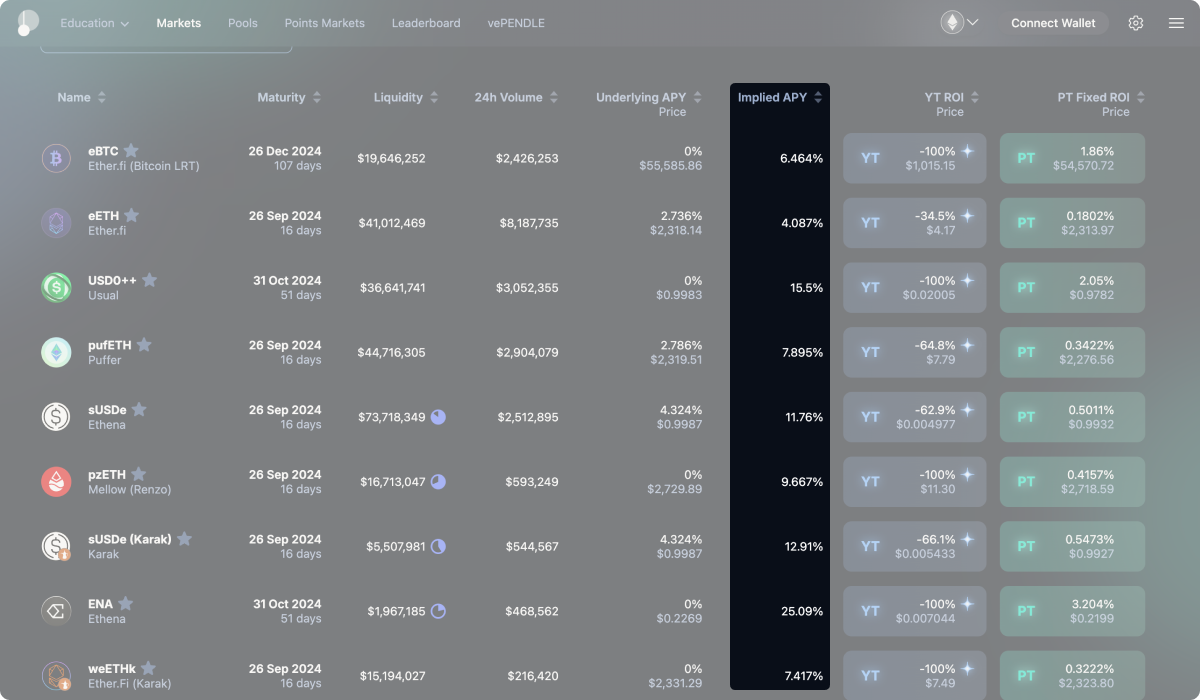Click ENA implied APY 25.09%
Image resolution: width=1200 pixels, height=700 pixels.
click(802, 611)
